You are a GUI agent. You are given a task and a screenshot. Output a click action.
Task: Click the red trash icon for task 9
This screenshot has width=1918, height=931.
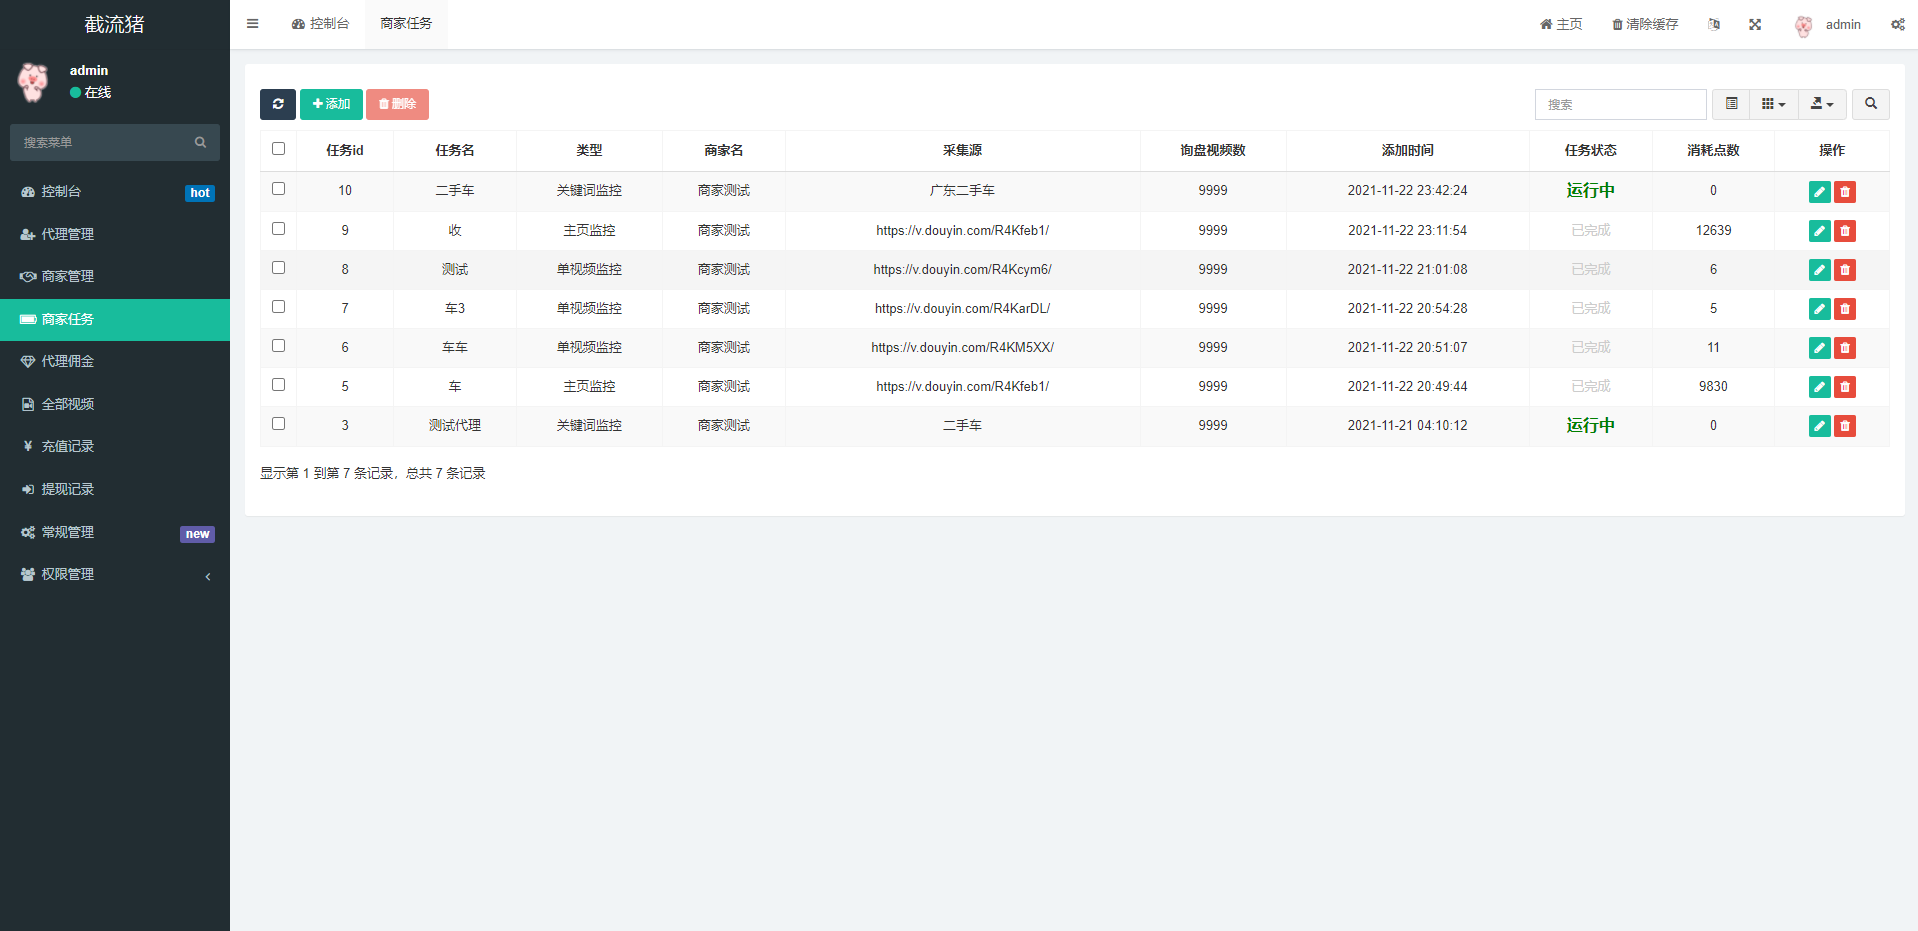pyautogui.click(x=1845, y=231)
